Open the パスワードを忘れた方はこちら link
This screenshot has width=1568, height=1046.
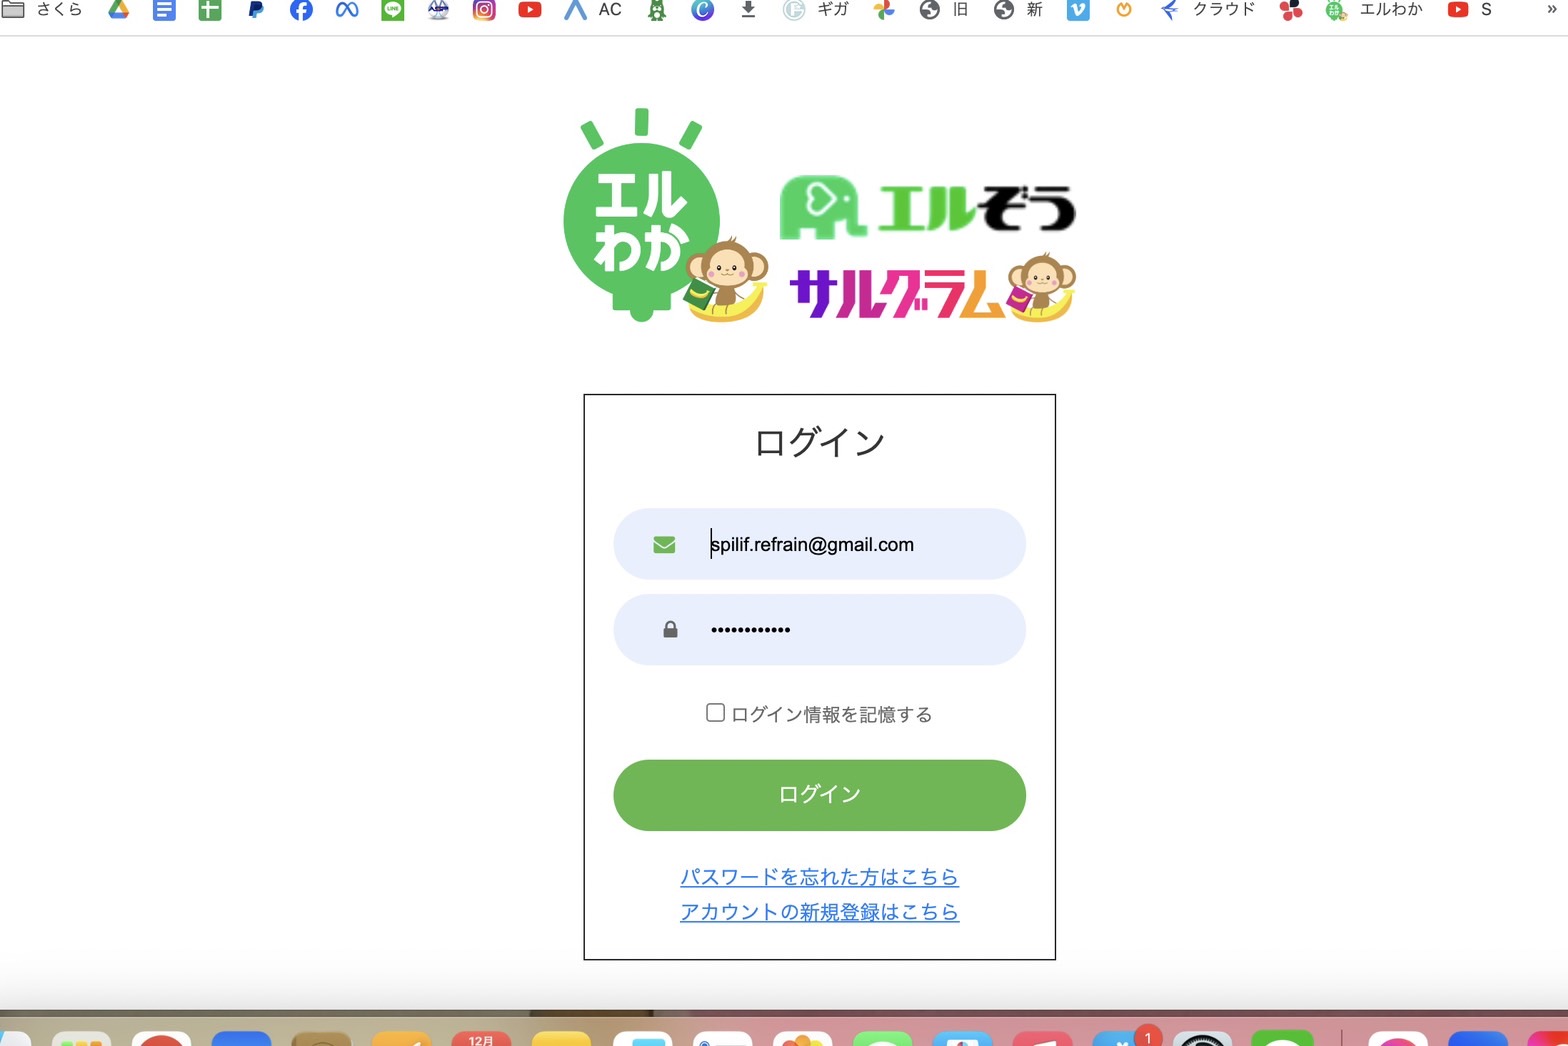(x=819, y=877)
